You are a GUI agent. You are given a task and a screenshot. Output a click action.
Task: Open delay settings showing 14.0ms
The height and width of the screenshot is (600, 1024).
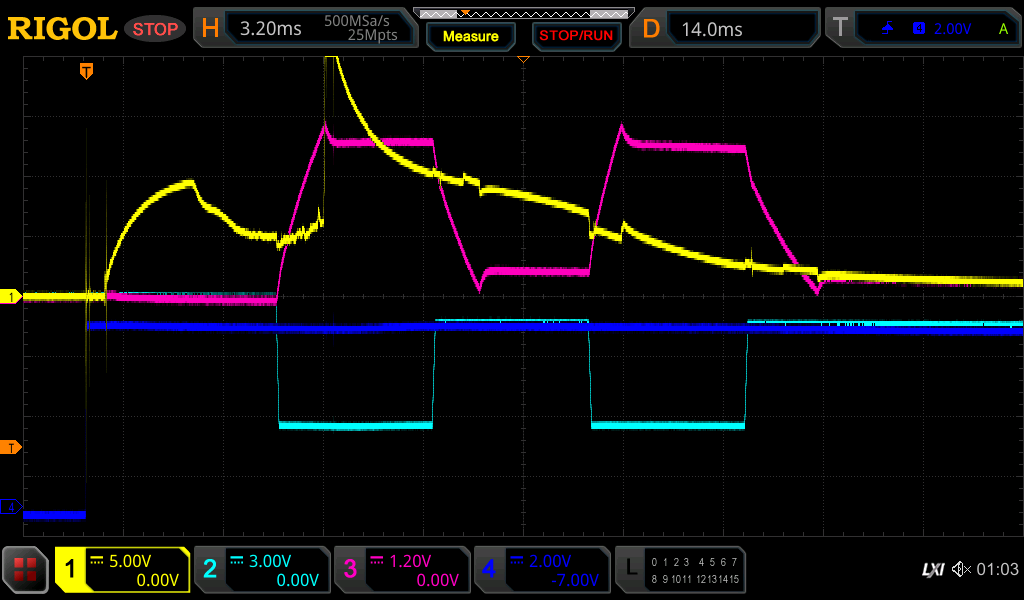point(726,28)
